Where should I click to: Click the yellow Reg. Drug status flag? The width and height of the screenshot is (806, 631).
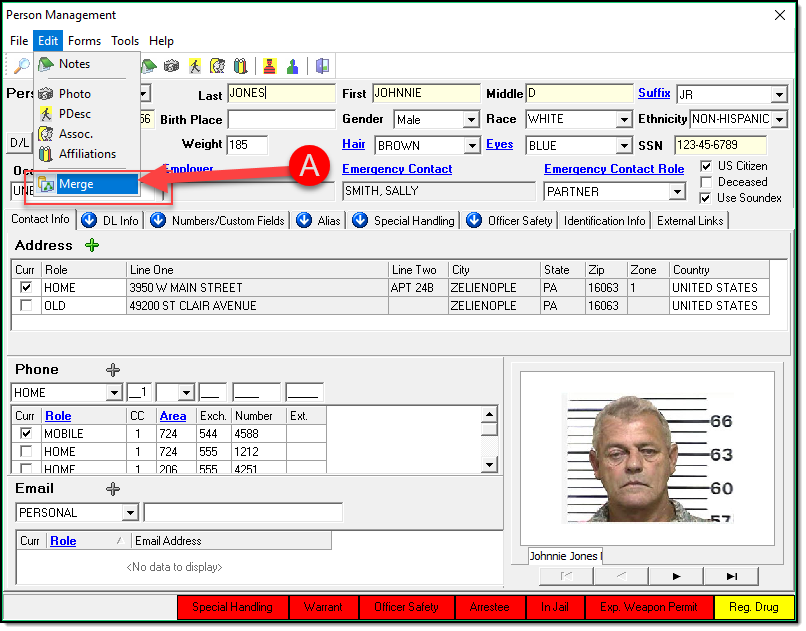click(754, 607)
